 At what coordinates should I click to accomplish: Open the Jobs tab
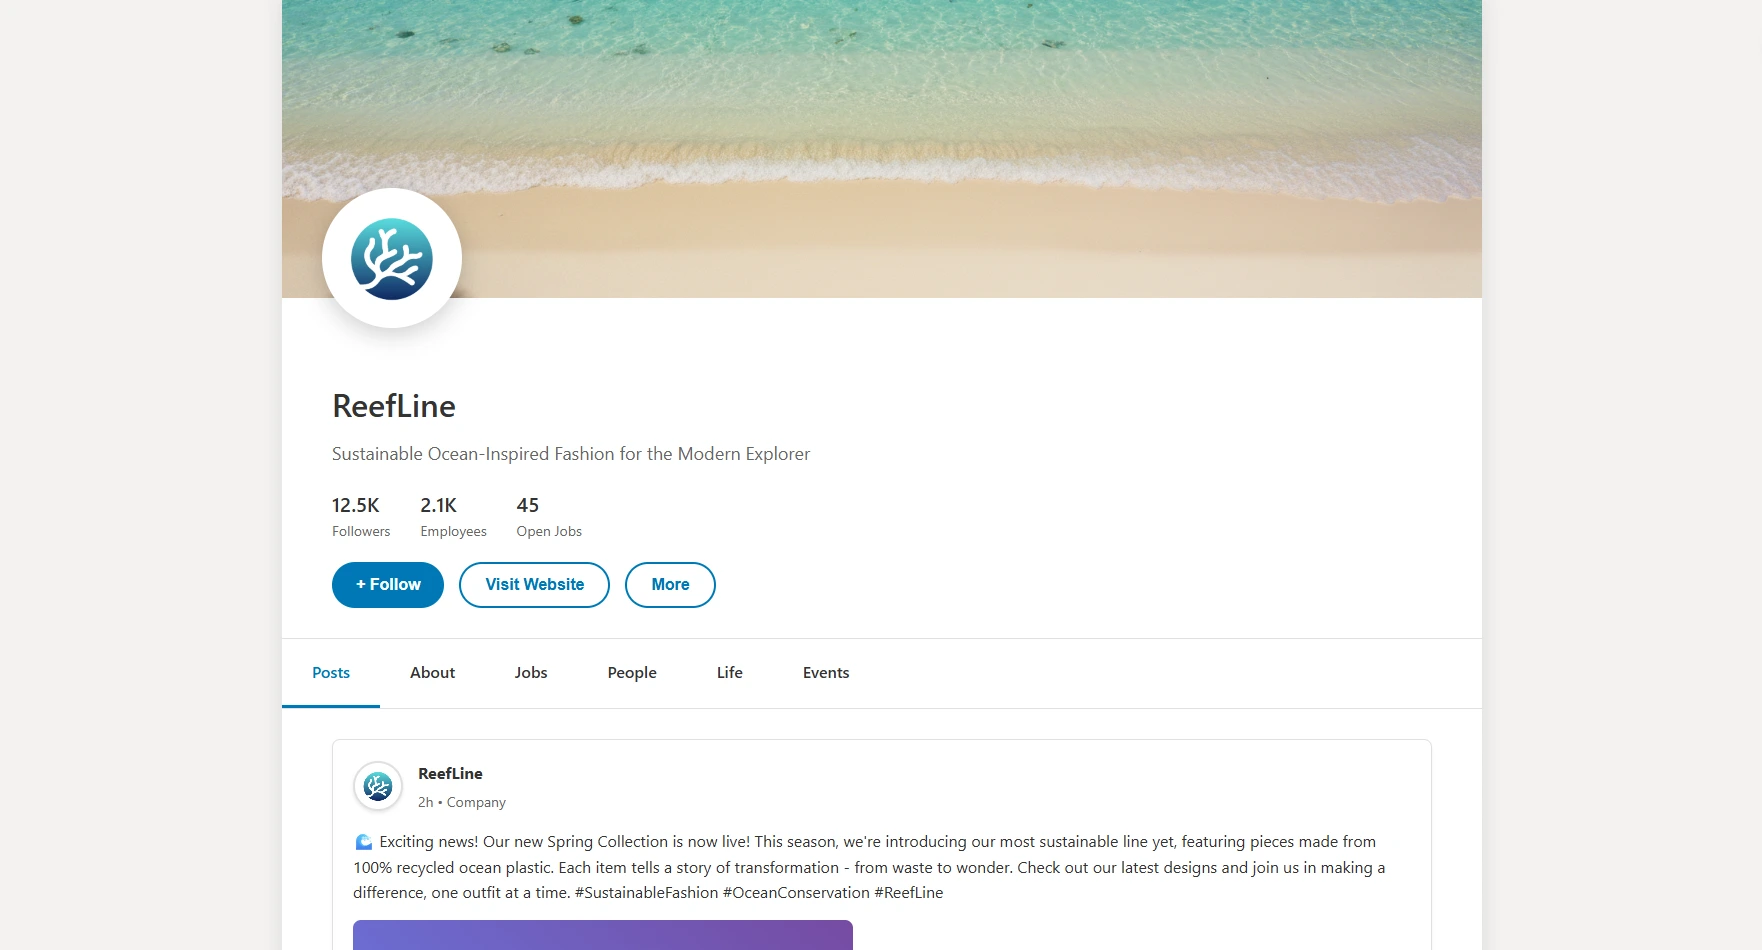pyautogui.click(x=531, y=673)
